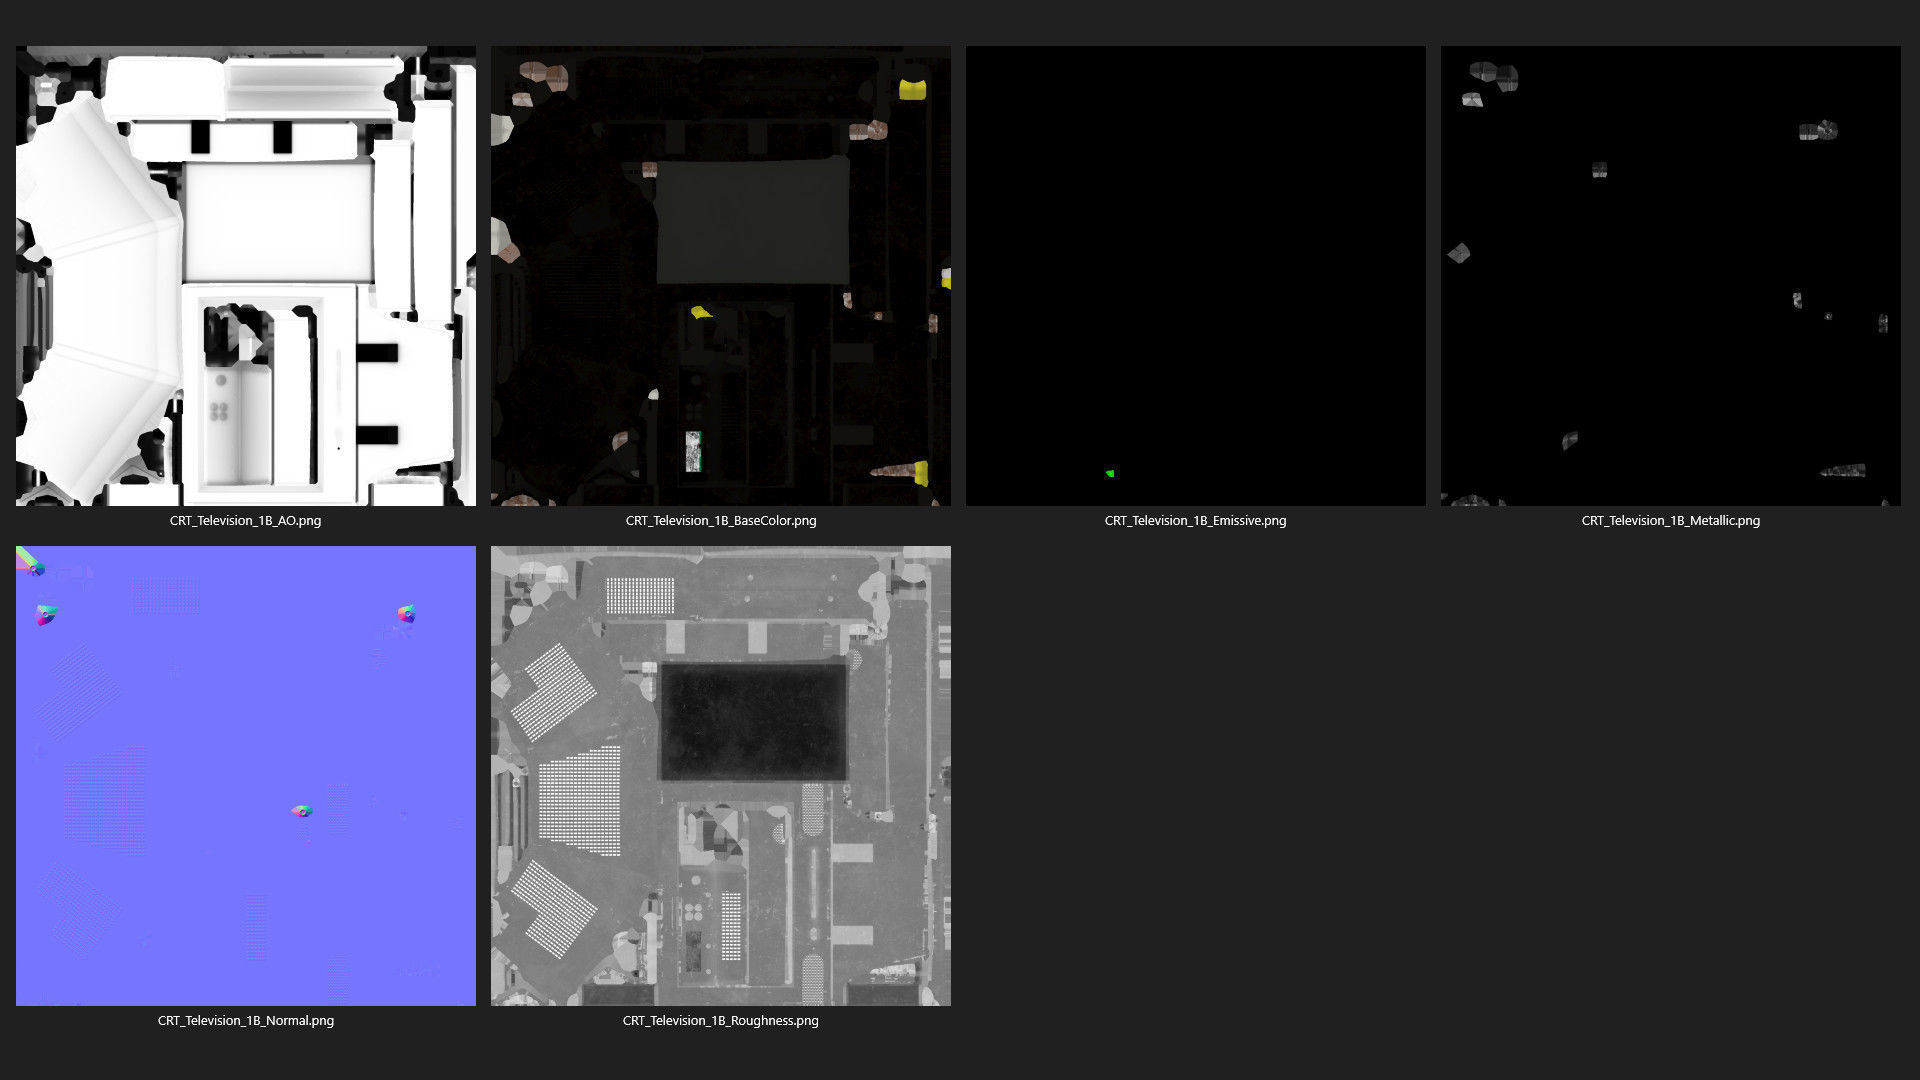Click the black Emissive map thumbnail

coord(1195,275)
